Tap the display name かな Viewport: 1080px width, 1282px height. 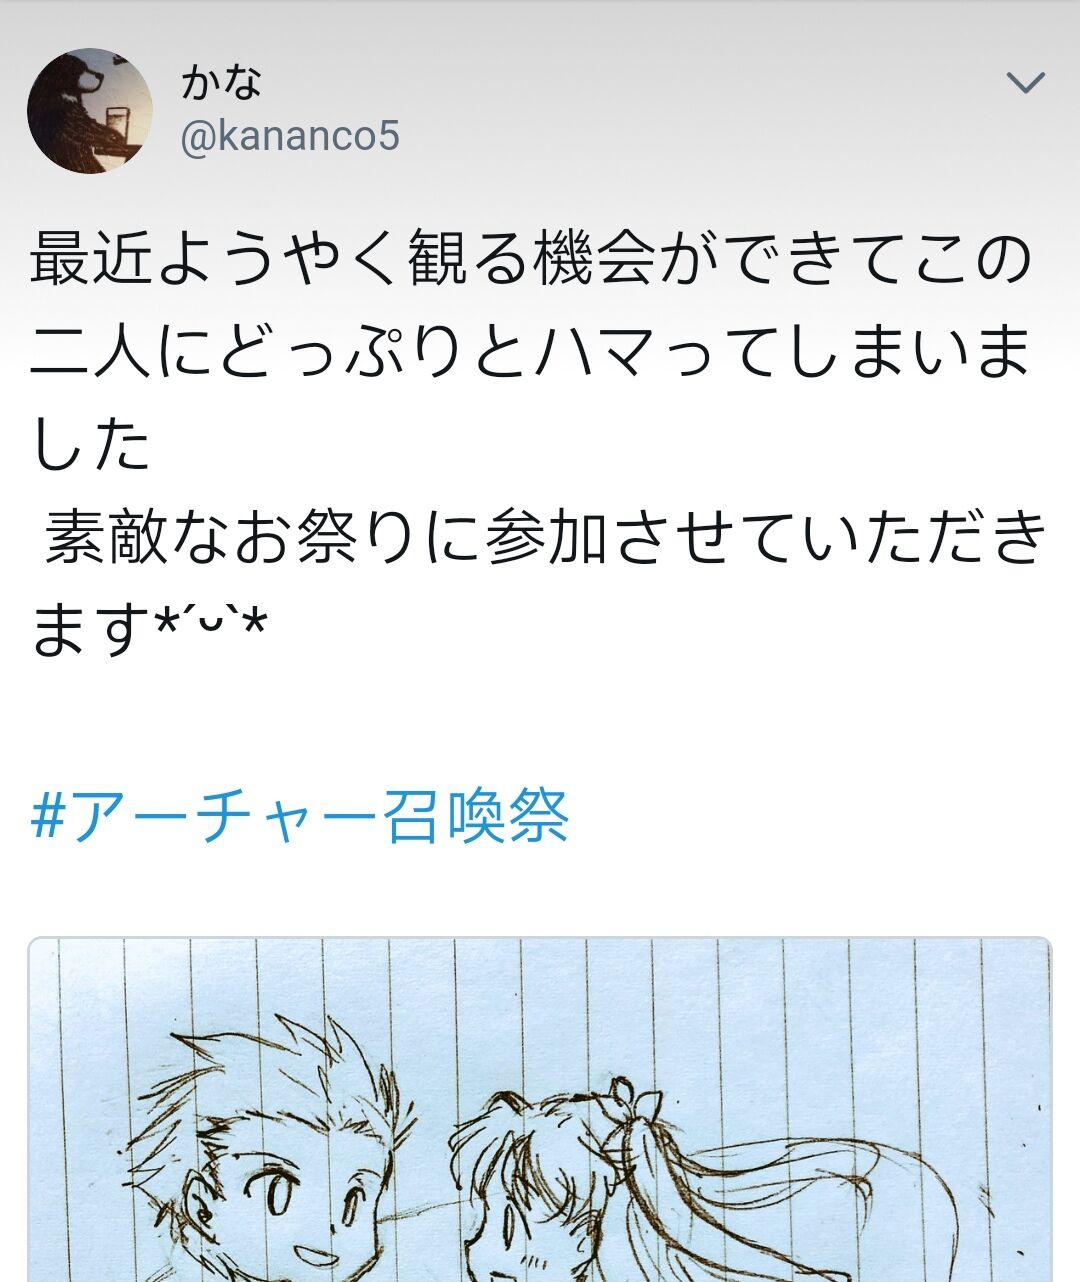[221, 80]
